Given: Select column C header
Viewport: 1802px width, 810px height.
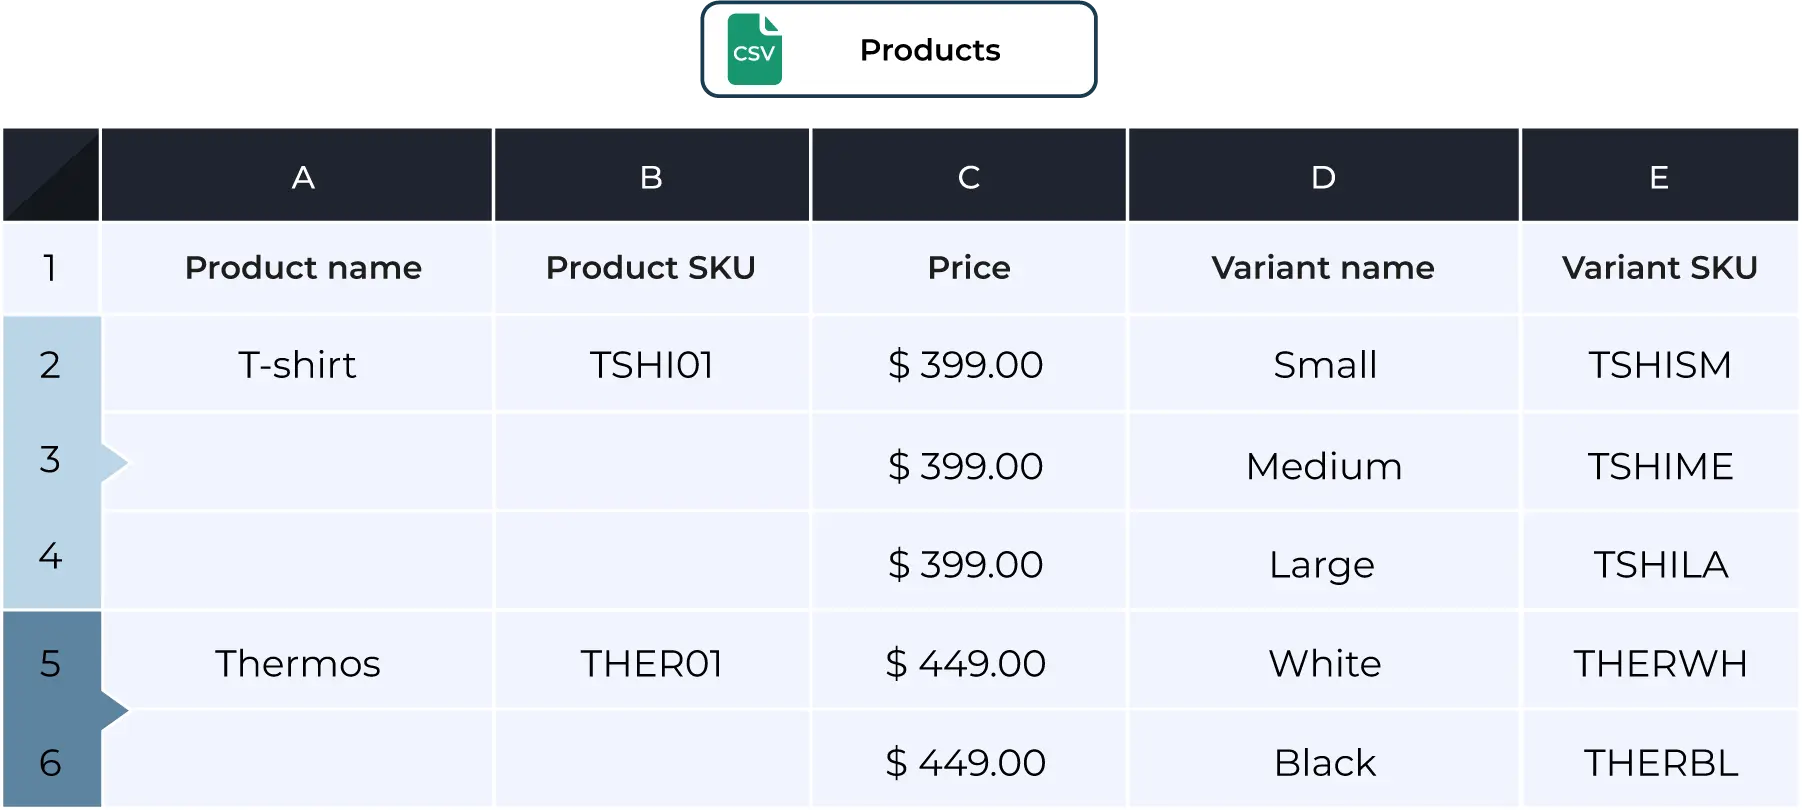Looking at the screenshot, I should click(969, 175).
